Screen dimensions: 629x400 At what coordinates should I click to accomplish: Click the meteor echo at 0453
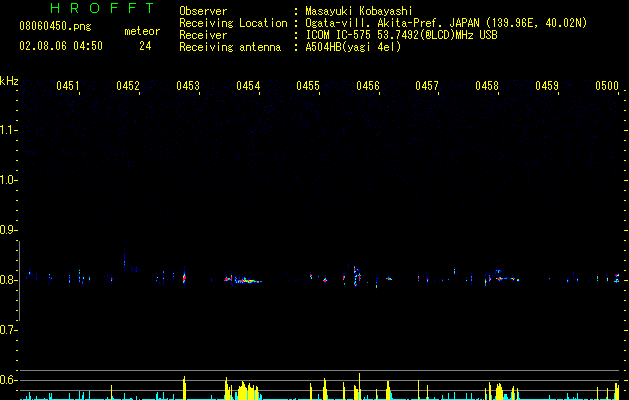click(x=185, y=277)
